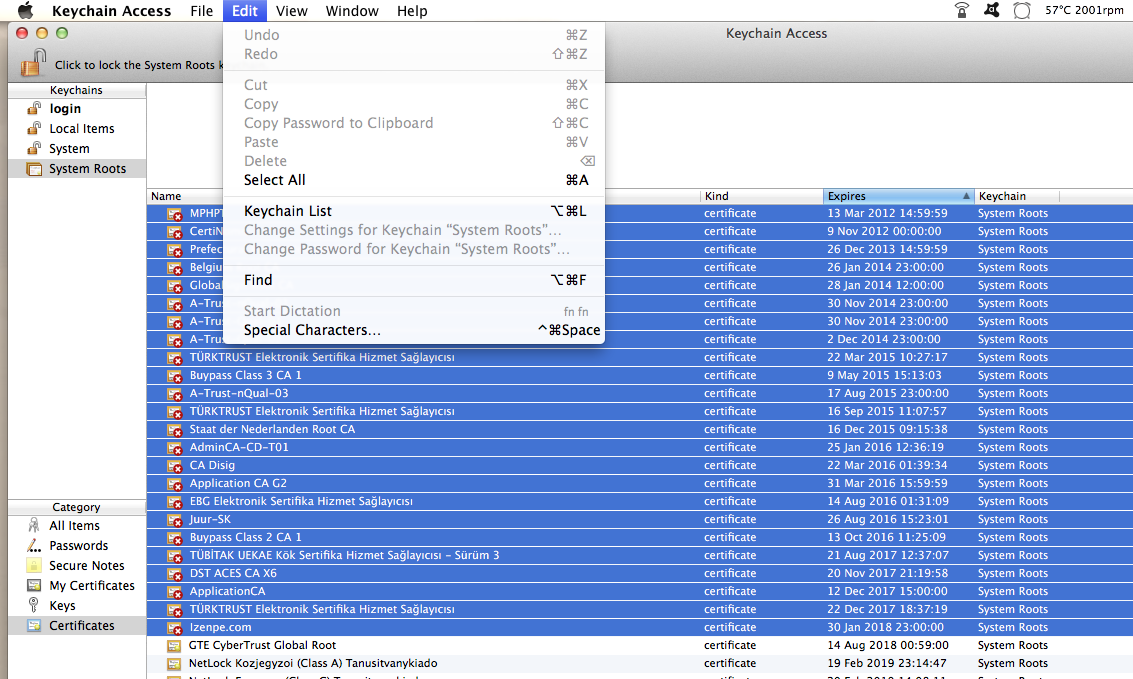Image resolution: width=1133 pixels, height=679 pixels.
Task: Click the expiry date 9 May 2015 15:13:03
Action: (884, 375)
